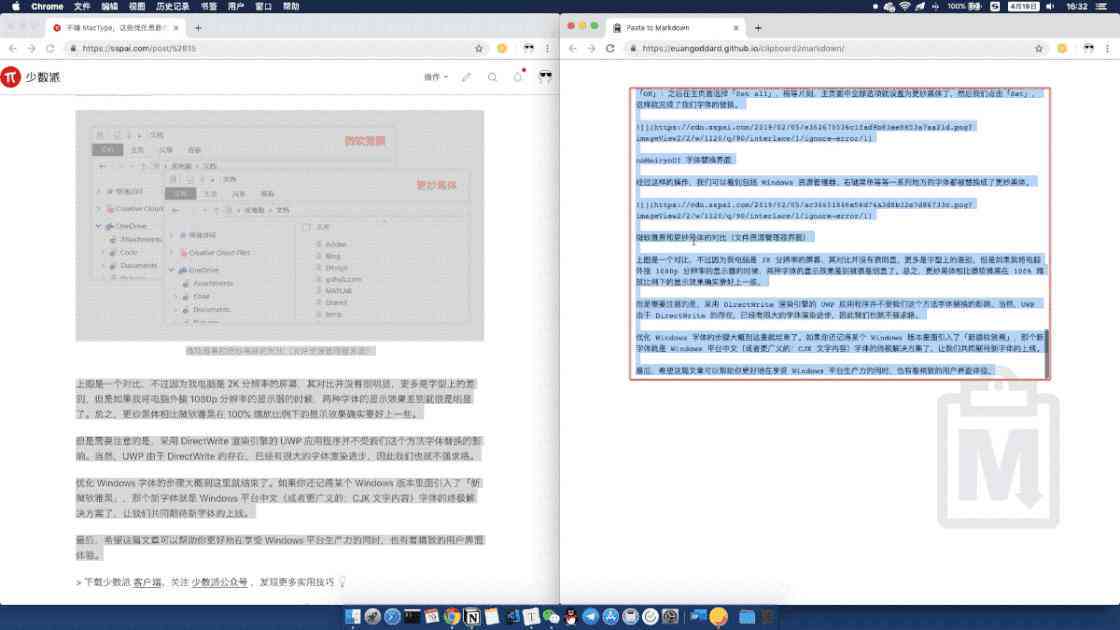Screen dimensions: 1120x630
Task: Open Chrome three-dot menu in Markdown window
Action: coord(1108,49)
